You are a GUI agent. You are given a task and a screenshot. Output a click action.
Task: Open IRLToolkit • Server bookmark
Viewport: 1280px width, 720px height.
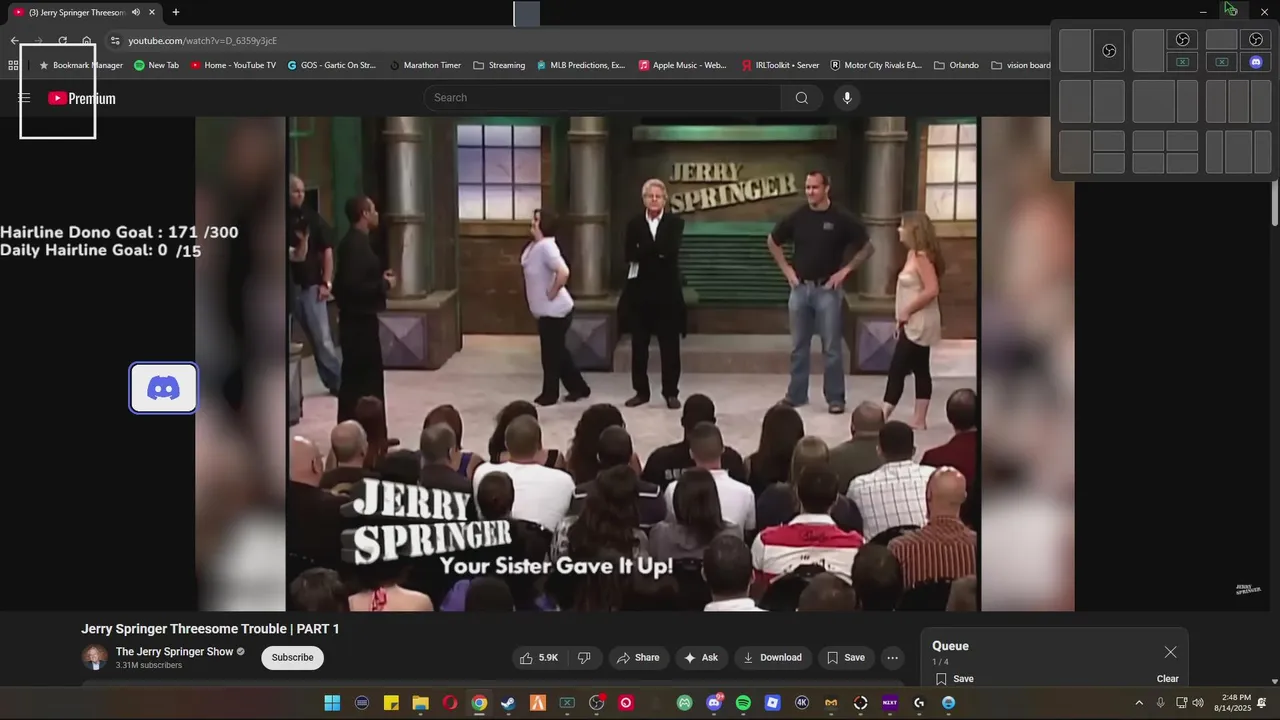point(780,65)
